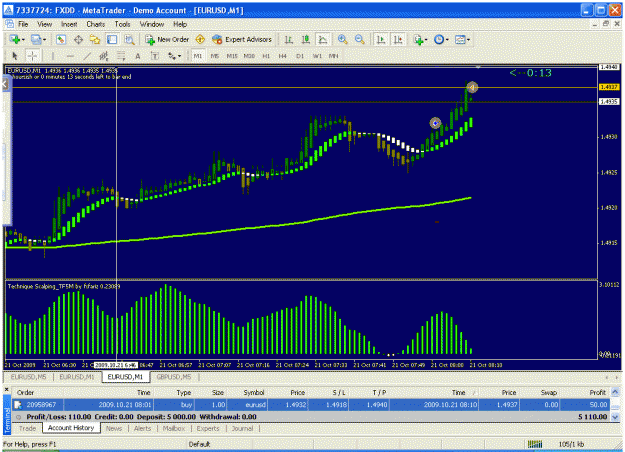This screenshot has height=452, width=625.
Task: Expand the Indicators dropdown arrow
Action: 426,40
